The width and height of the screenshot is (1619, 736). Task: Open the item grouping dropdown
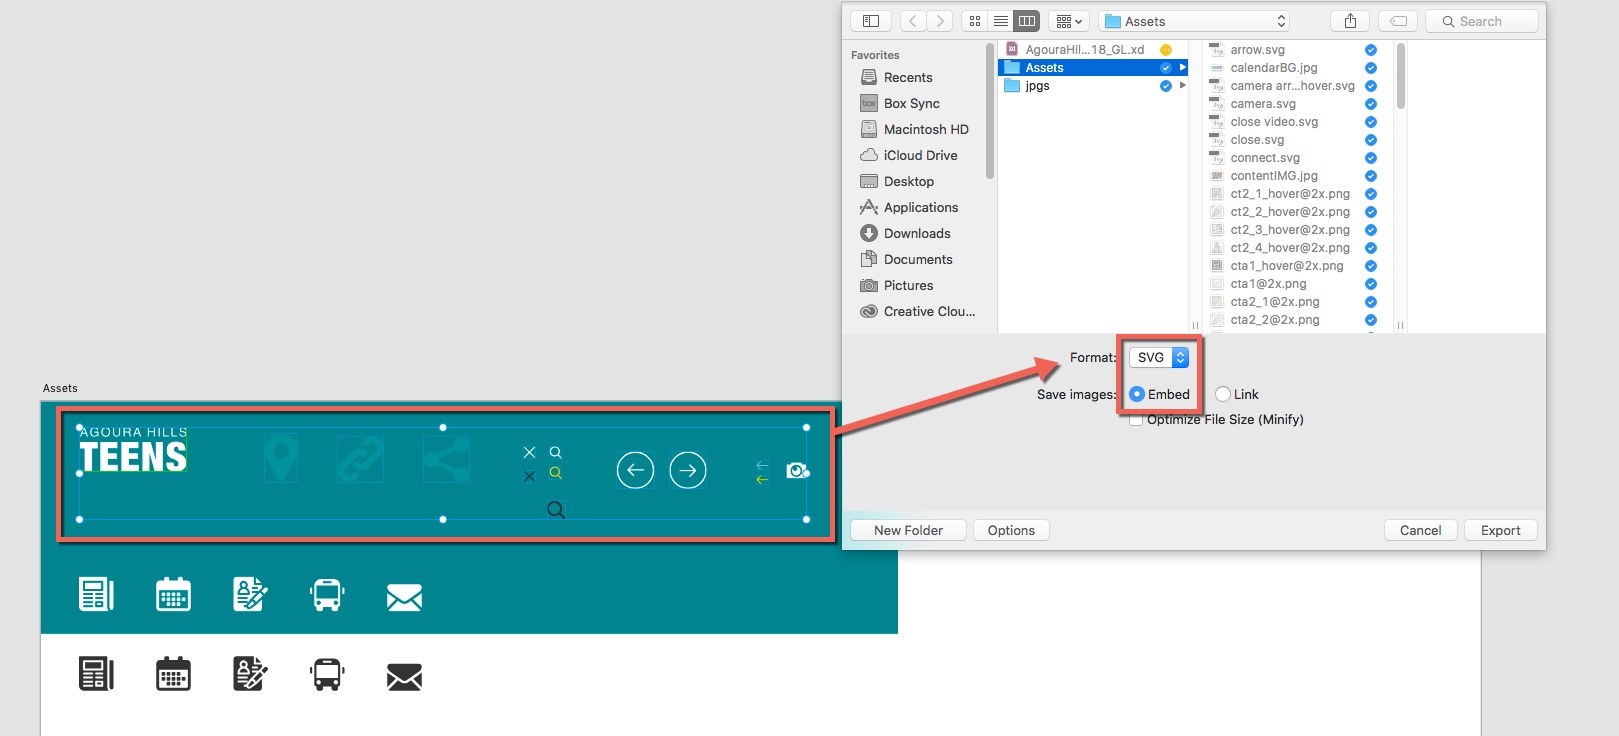point(1069,21)
